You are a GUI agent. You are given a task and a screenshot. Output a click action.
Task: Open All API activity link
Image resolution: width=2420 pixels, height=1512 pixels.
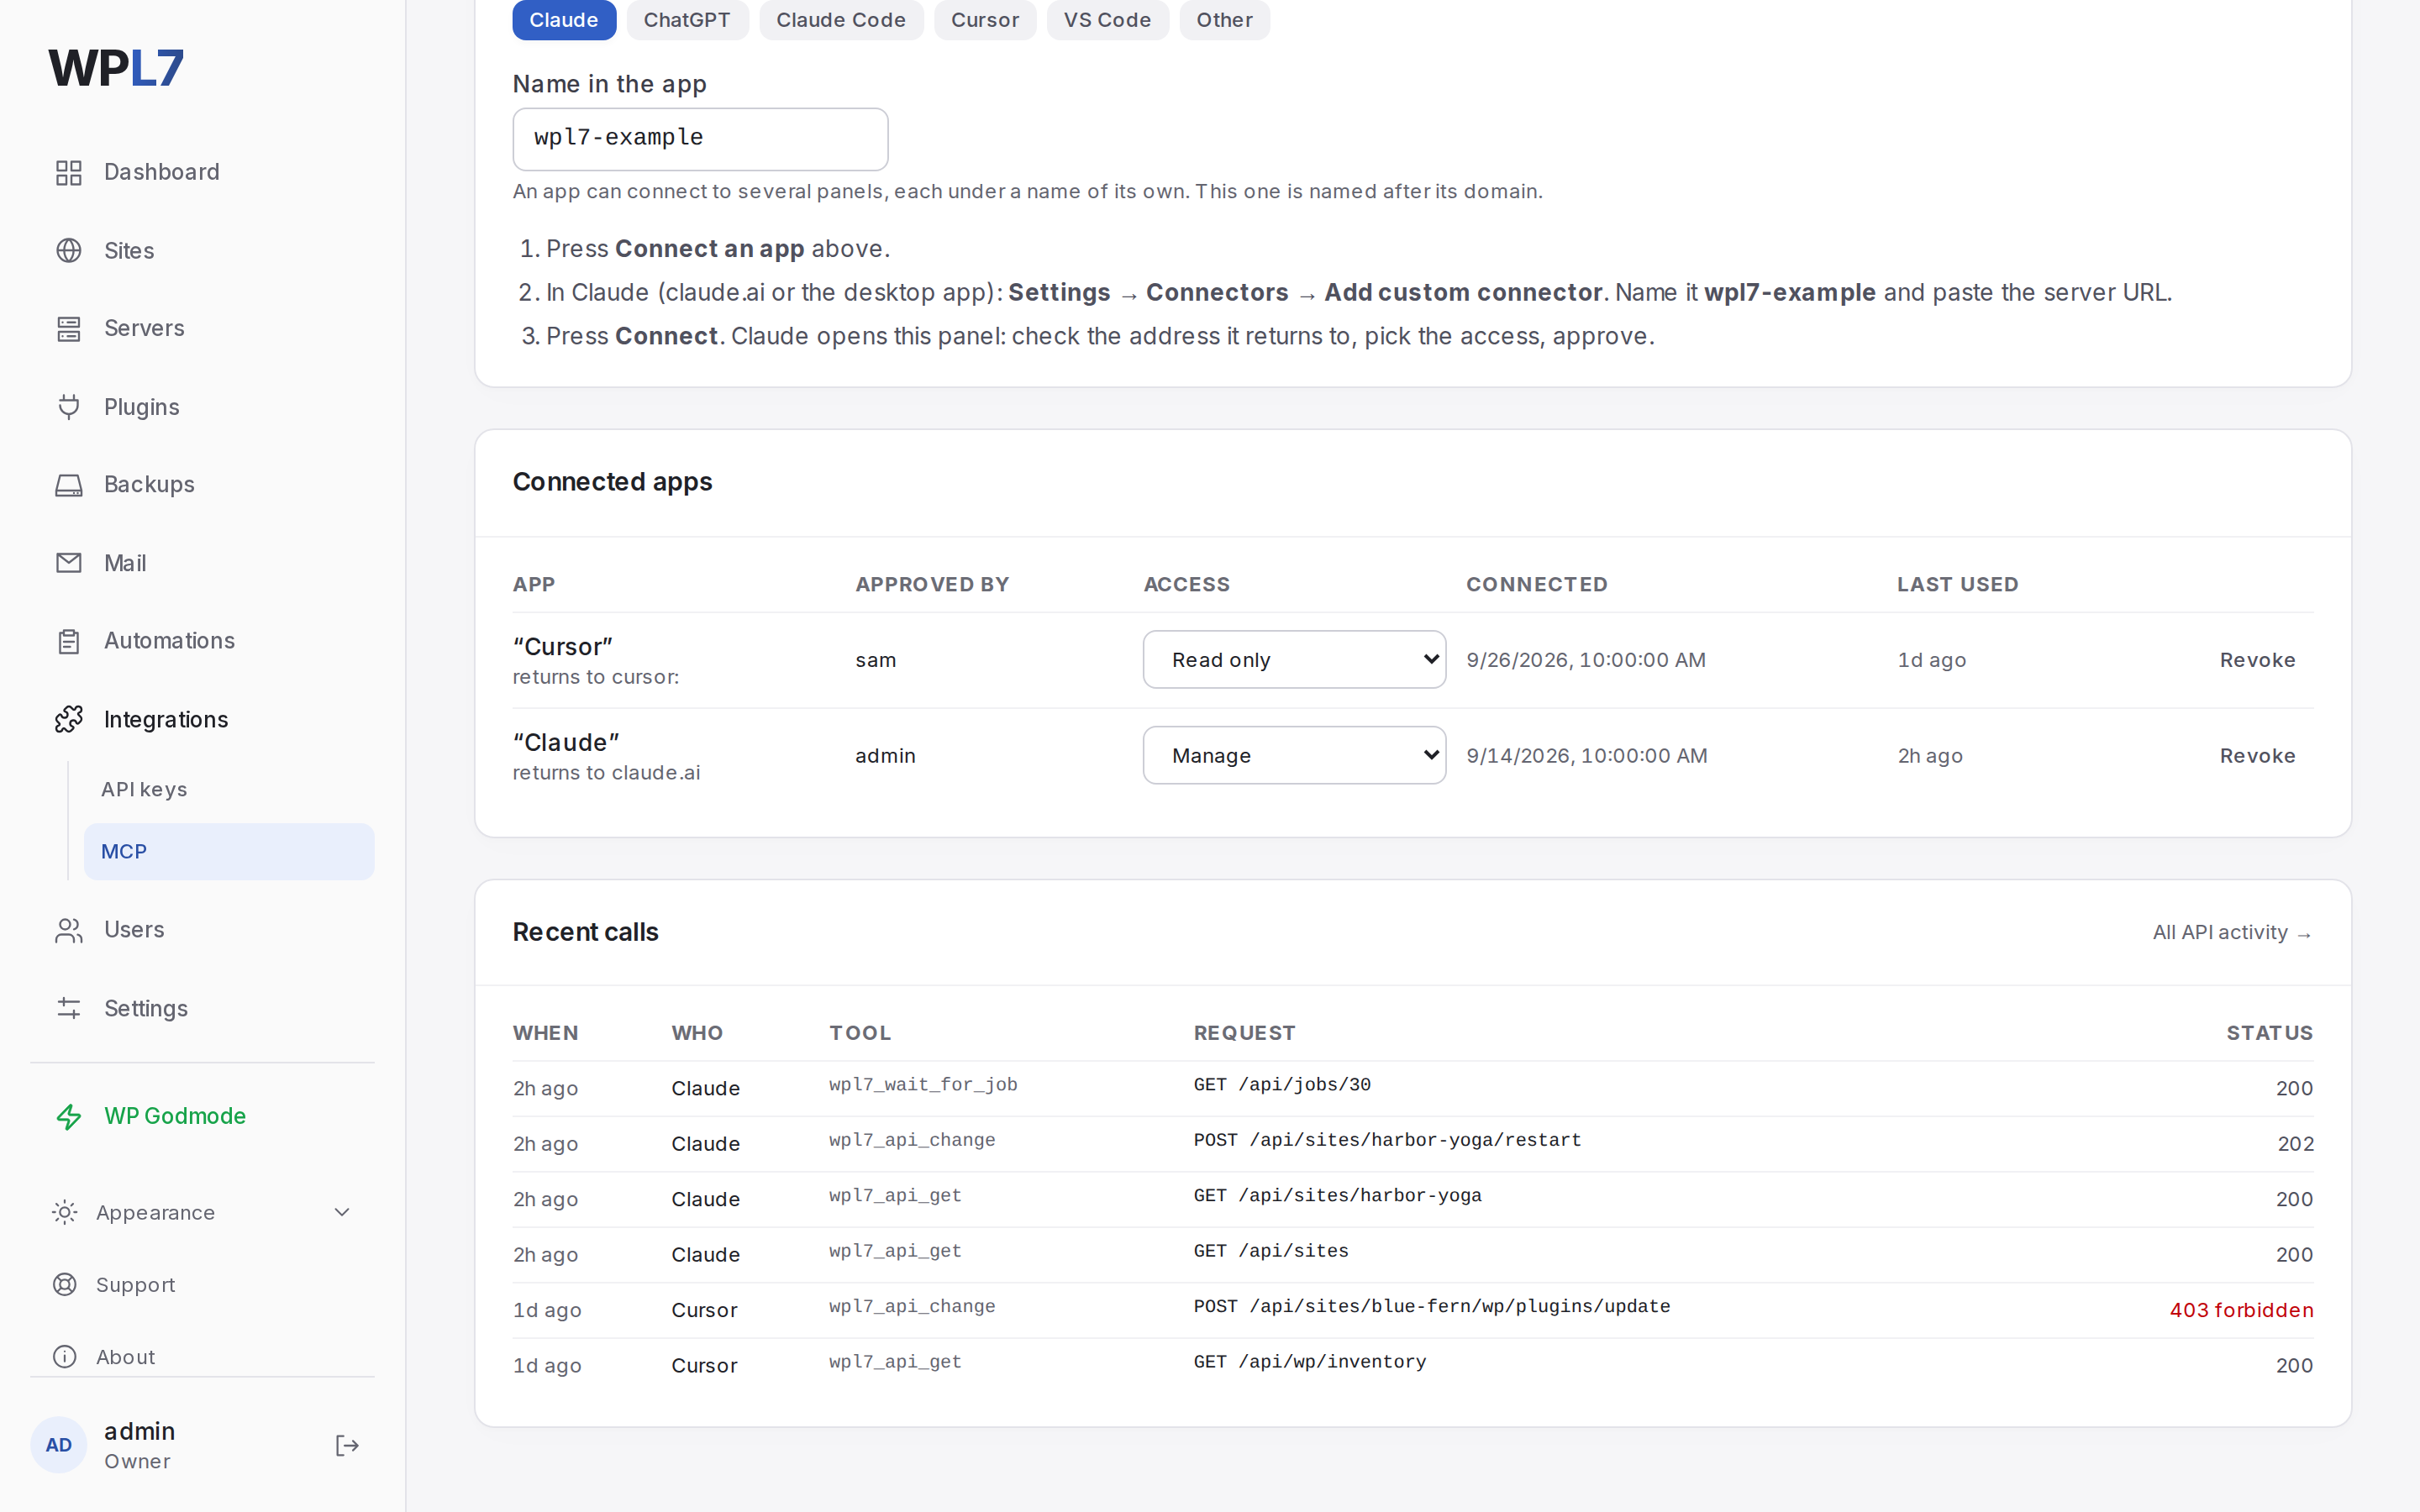(x=2232, y=932)
